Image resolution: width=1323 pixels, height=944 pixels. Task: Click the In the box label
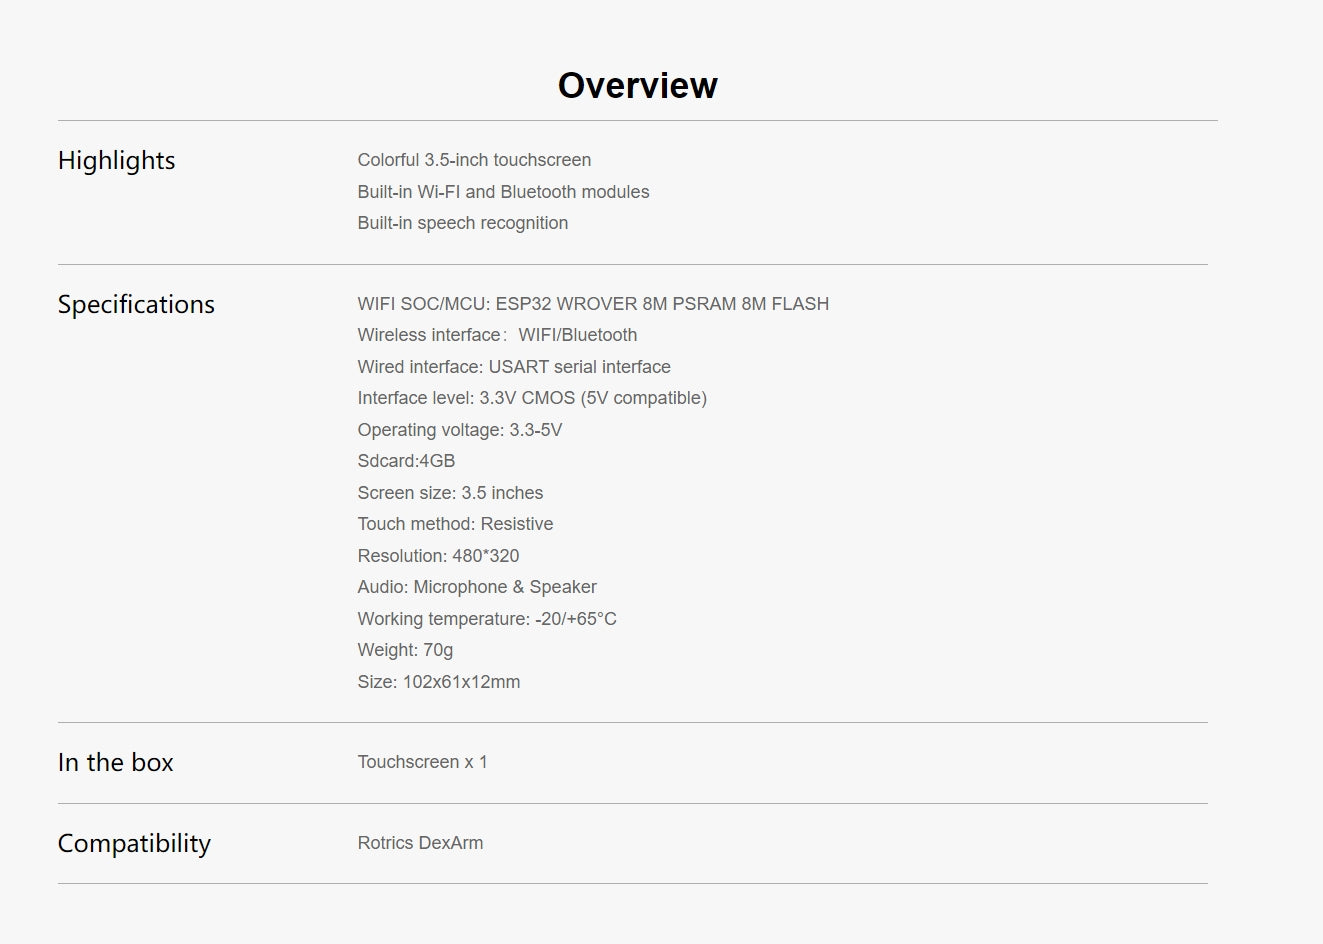click(x=115, y=763)
